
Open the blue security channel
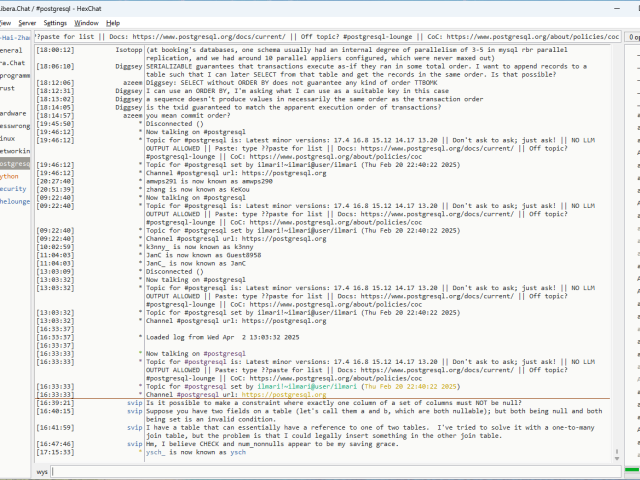pyautogui.click(x=13, y=188)
